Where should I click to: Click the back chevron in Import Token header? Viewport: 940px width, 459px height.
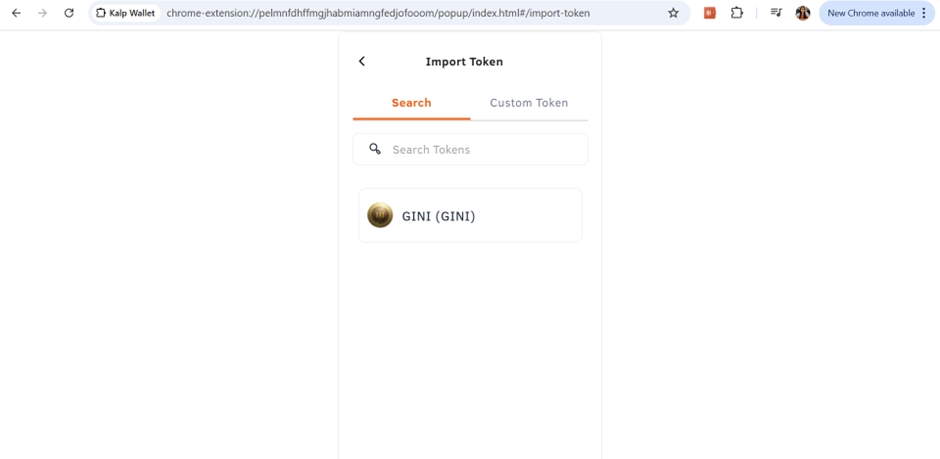click(362, 61)
